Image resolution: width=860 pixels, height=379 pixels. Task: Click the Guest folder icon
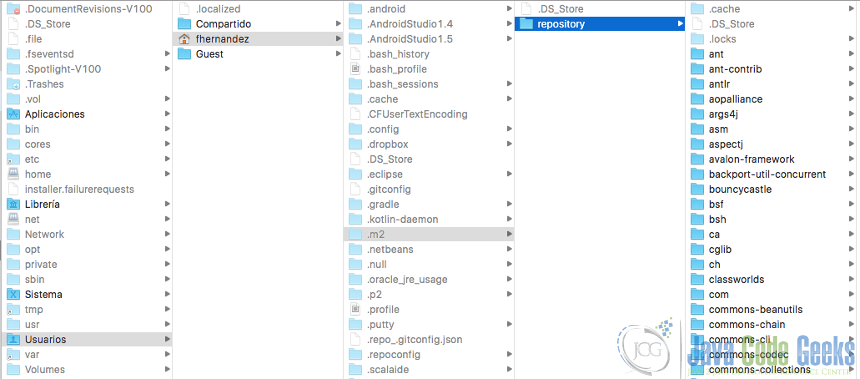(184, 54)
